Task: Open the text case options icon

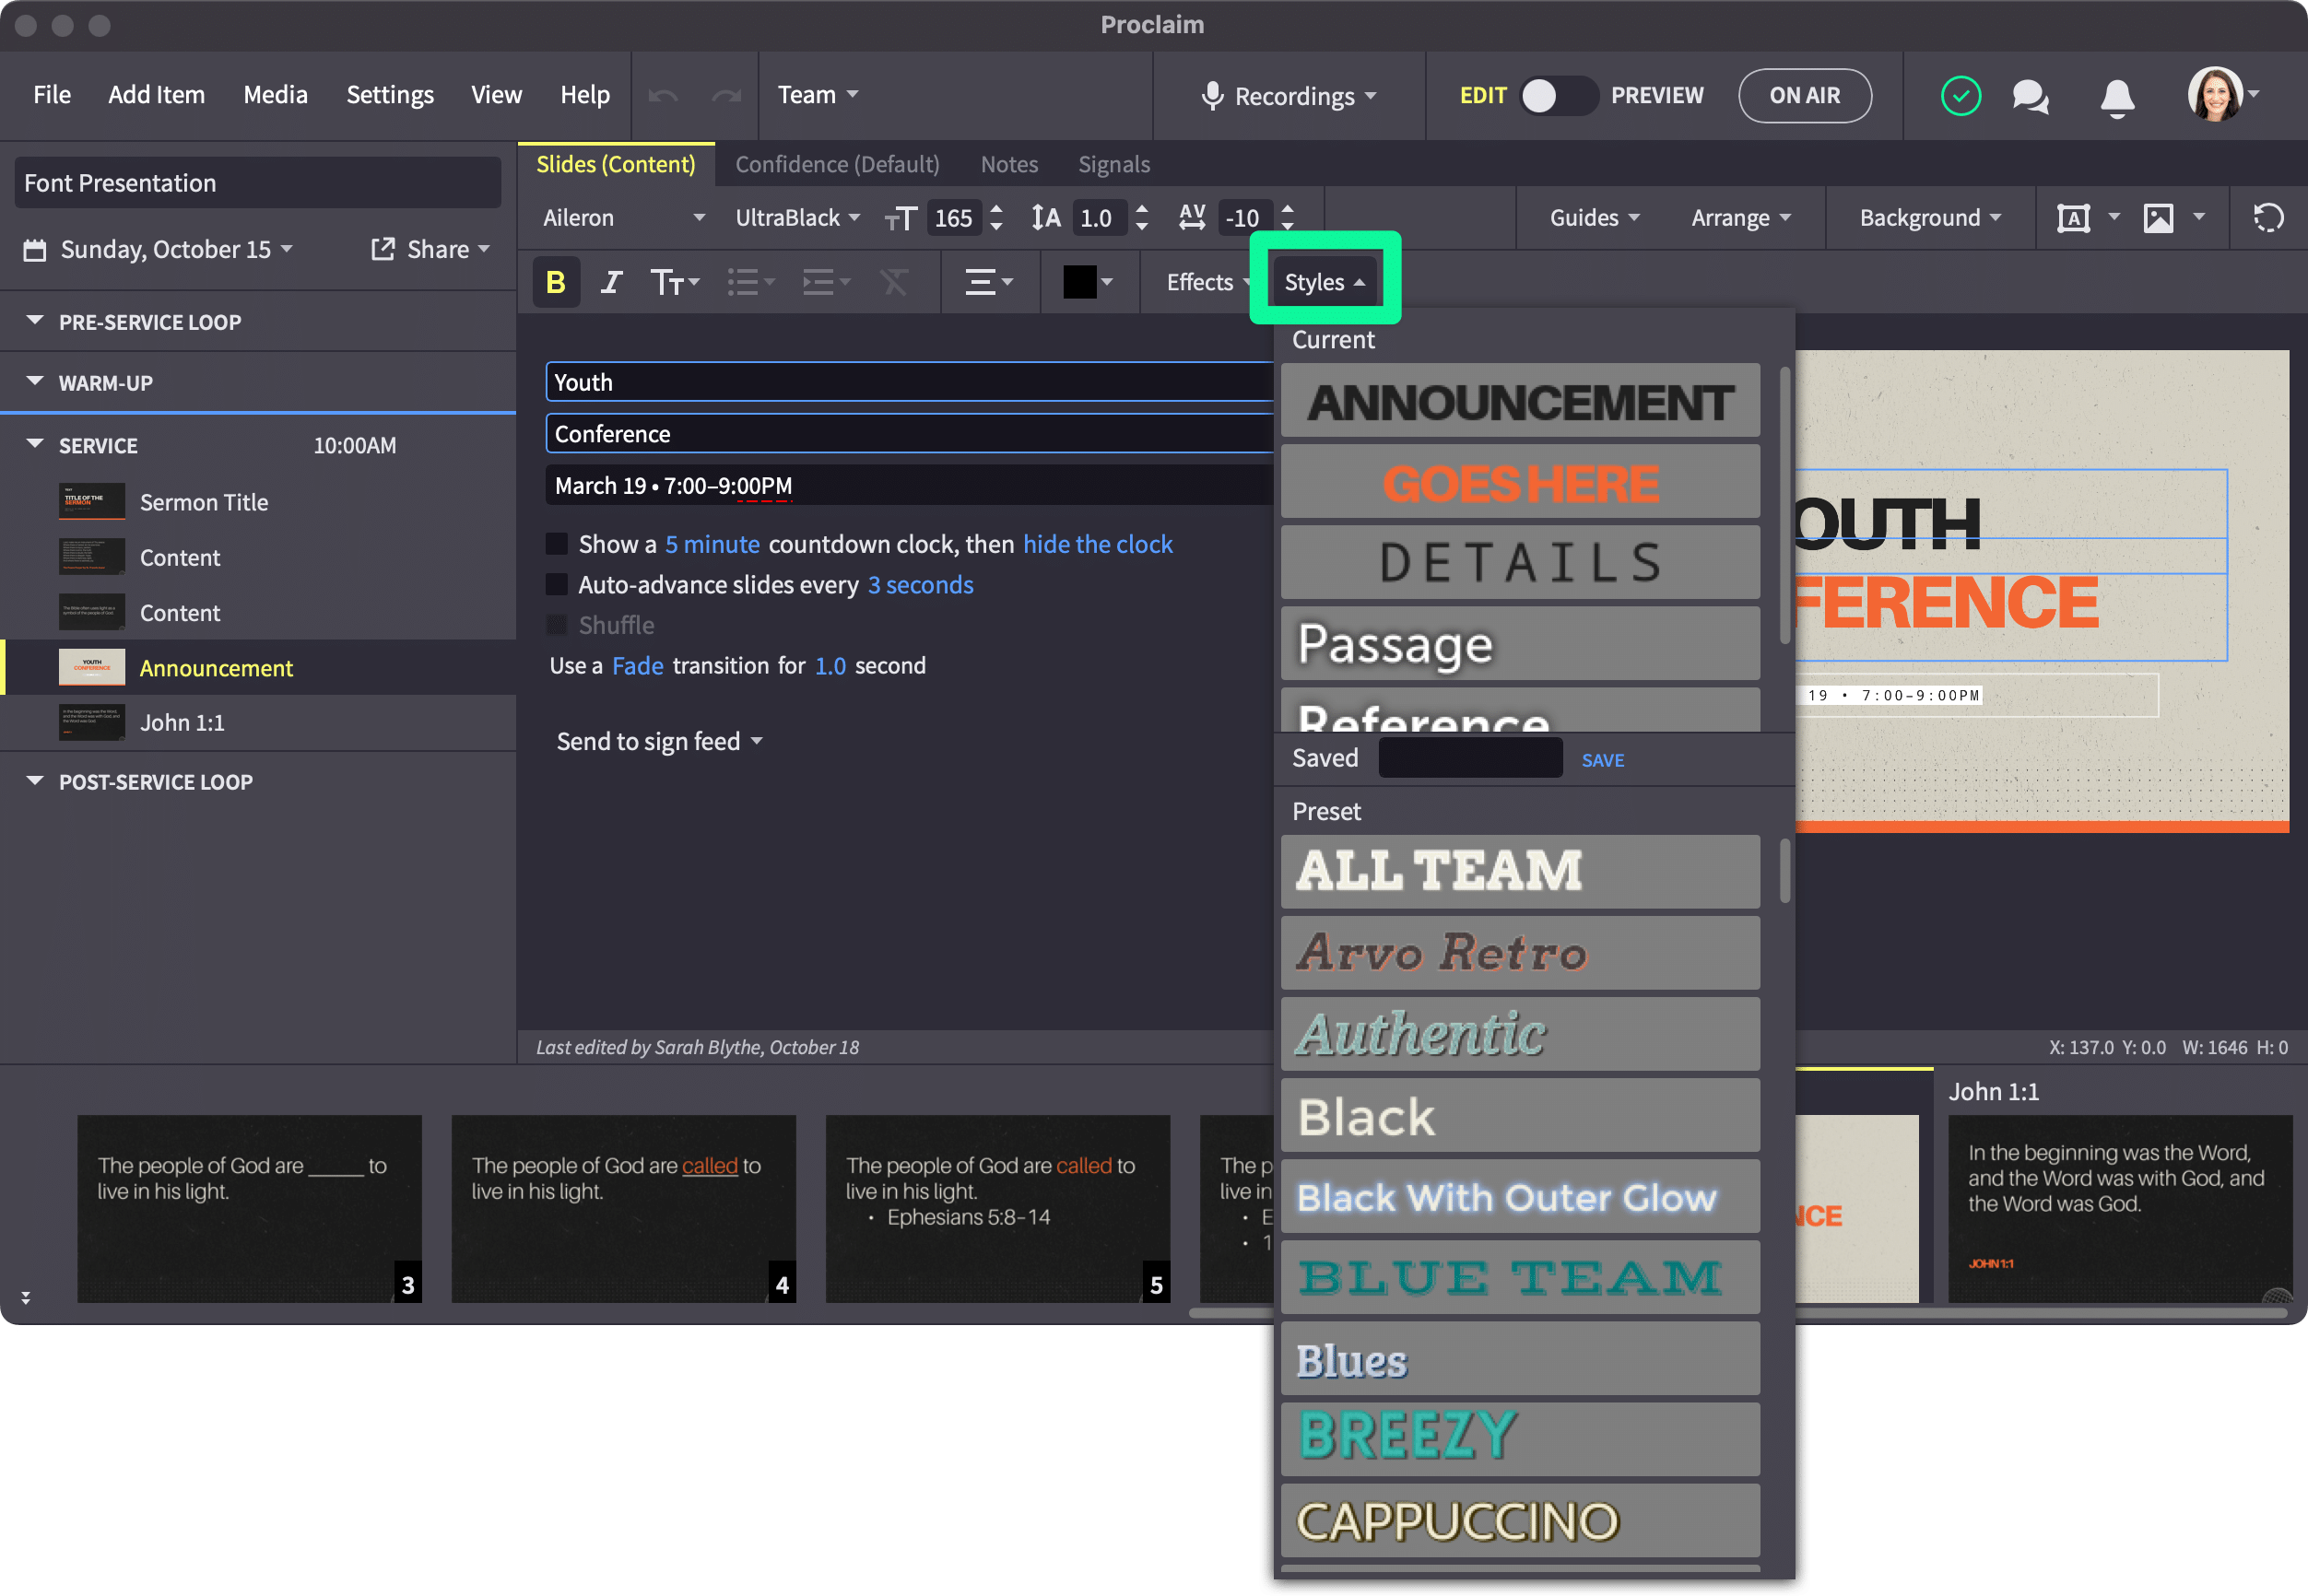Action: coord(675,283)
